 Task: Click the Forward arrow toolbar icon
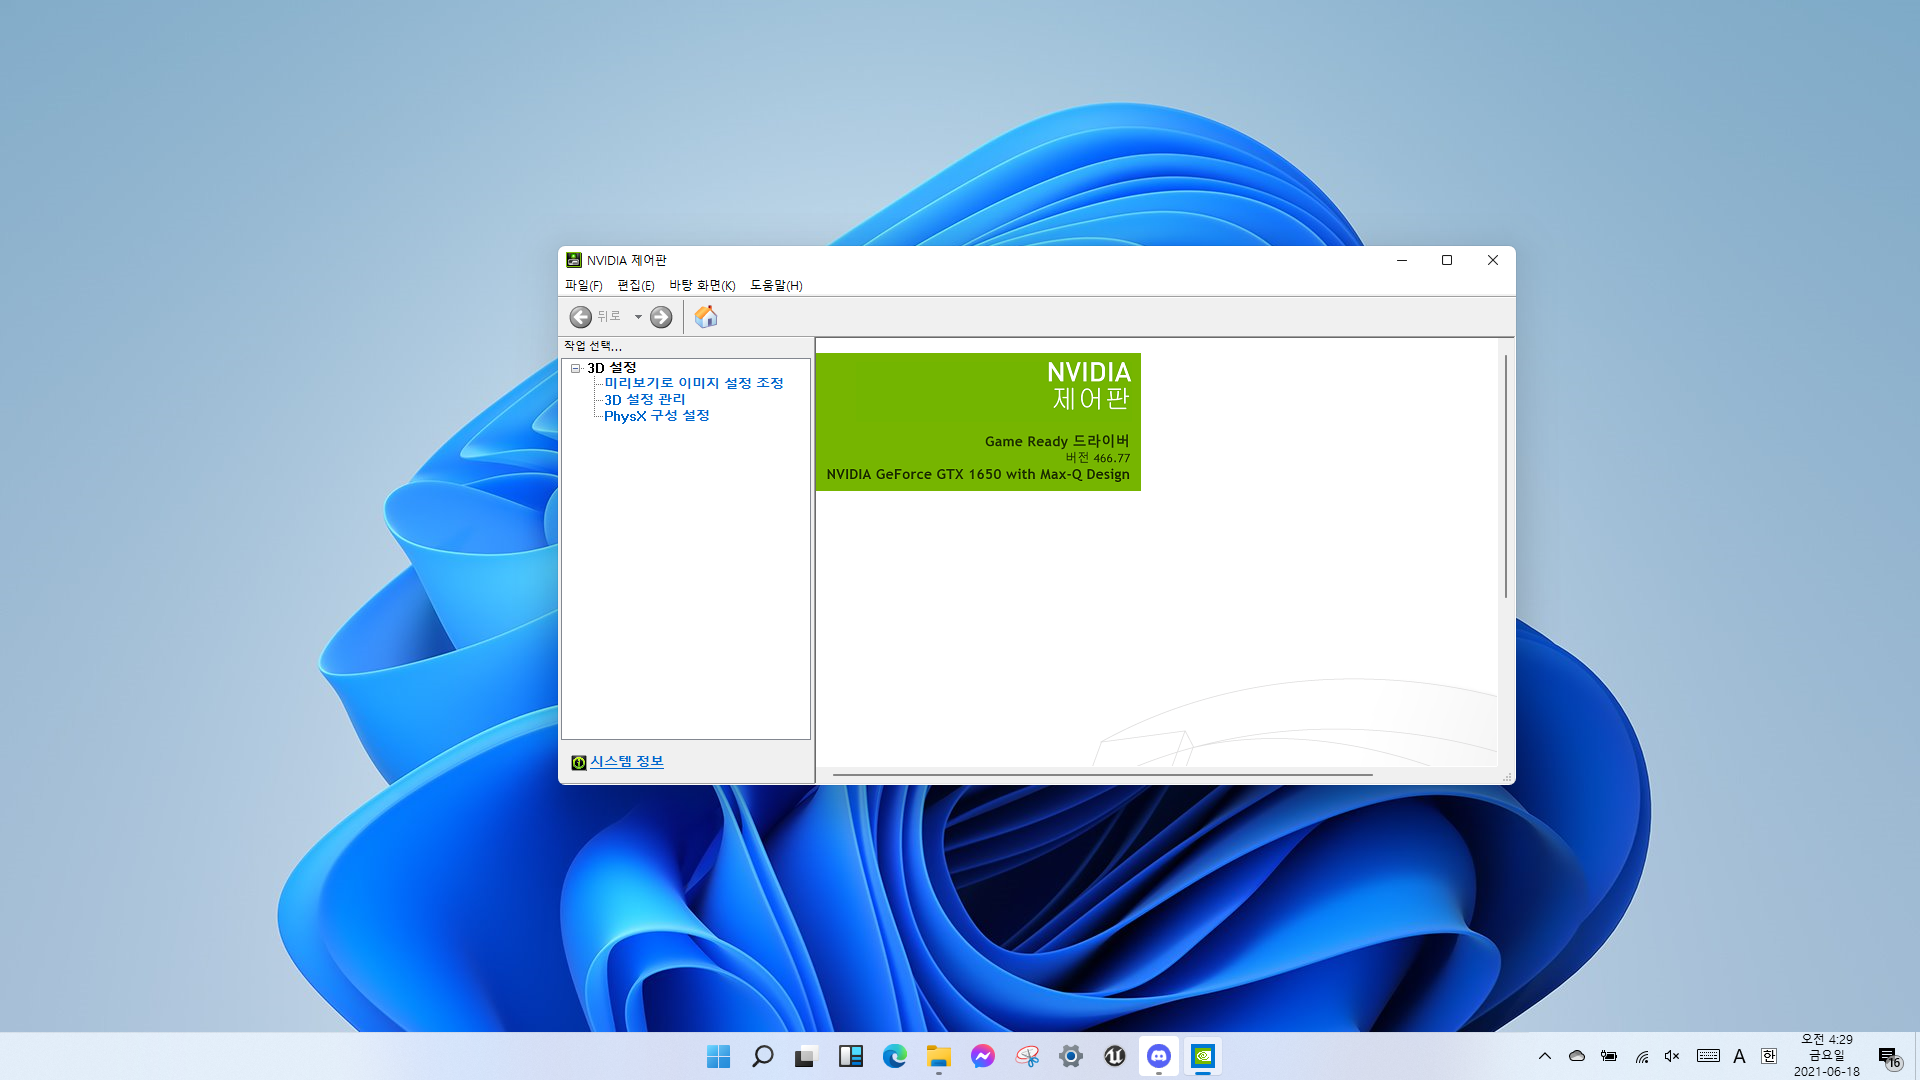tap(661, 317)
